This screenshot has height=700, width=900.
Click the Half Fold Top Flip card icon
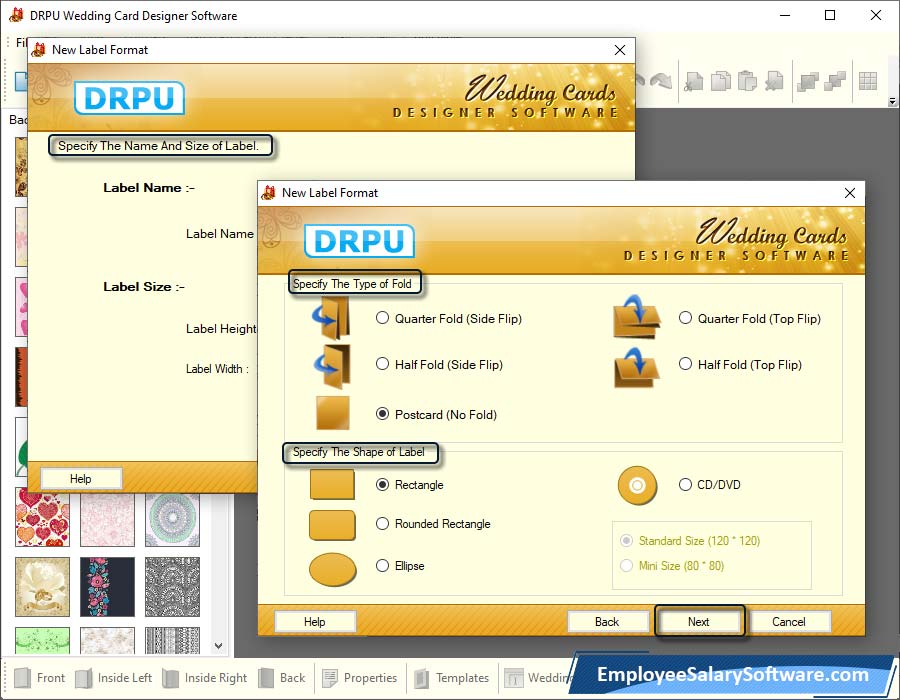(636, 367)
